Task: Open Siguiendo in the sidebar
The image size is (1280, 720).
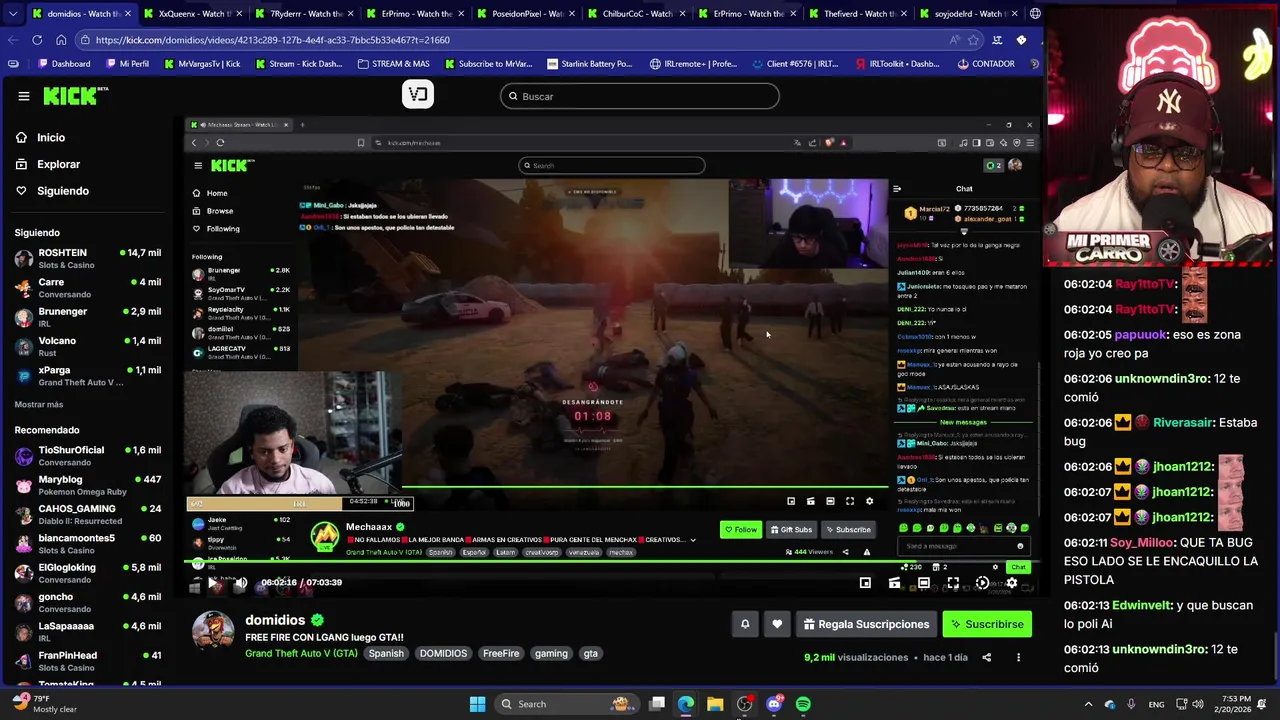Action: [63, 191]
